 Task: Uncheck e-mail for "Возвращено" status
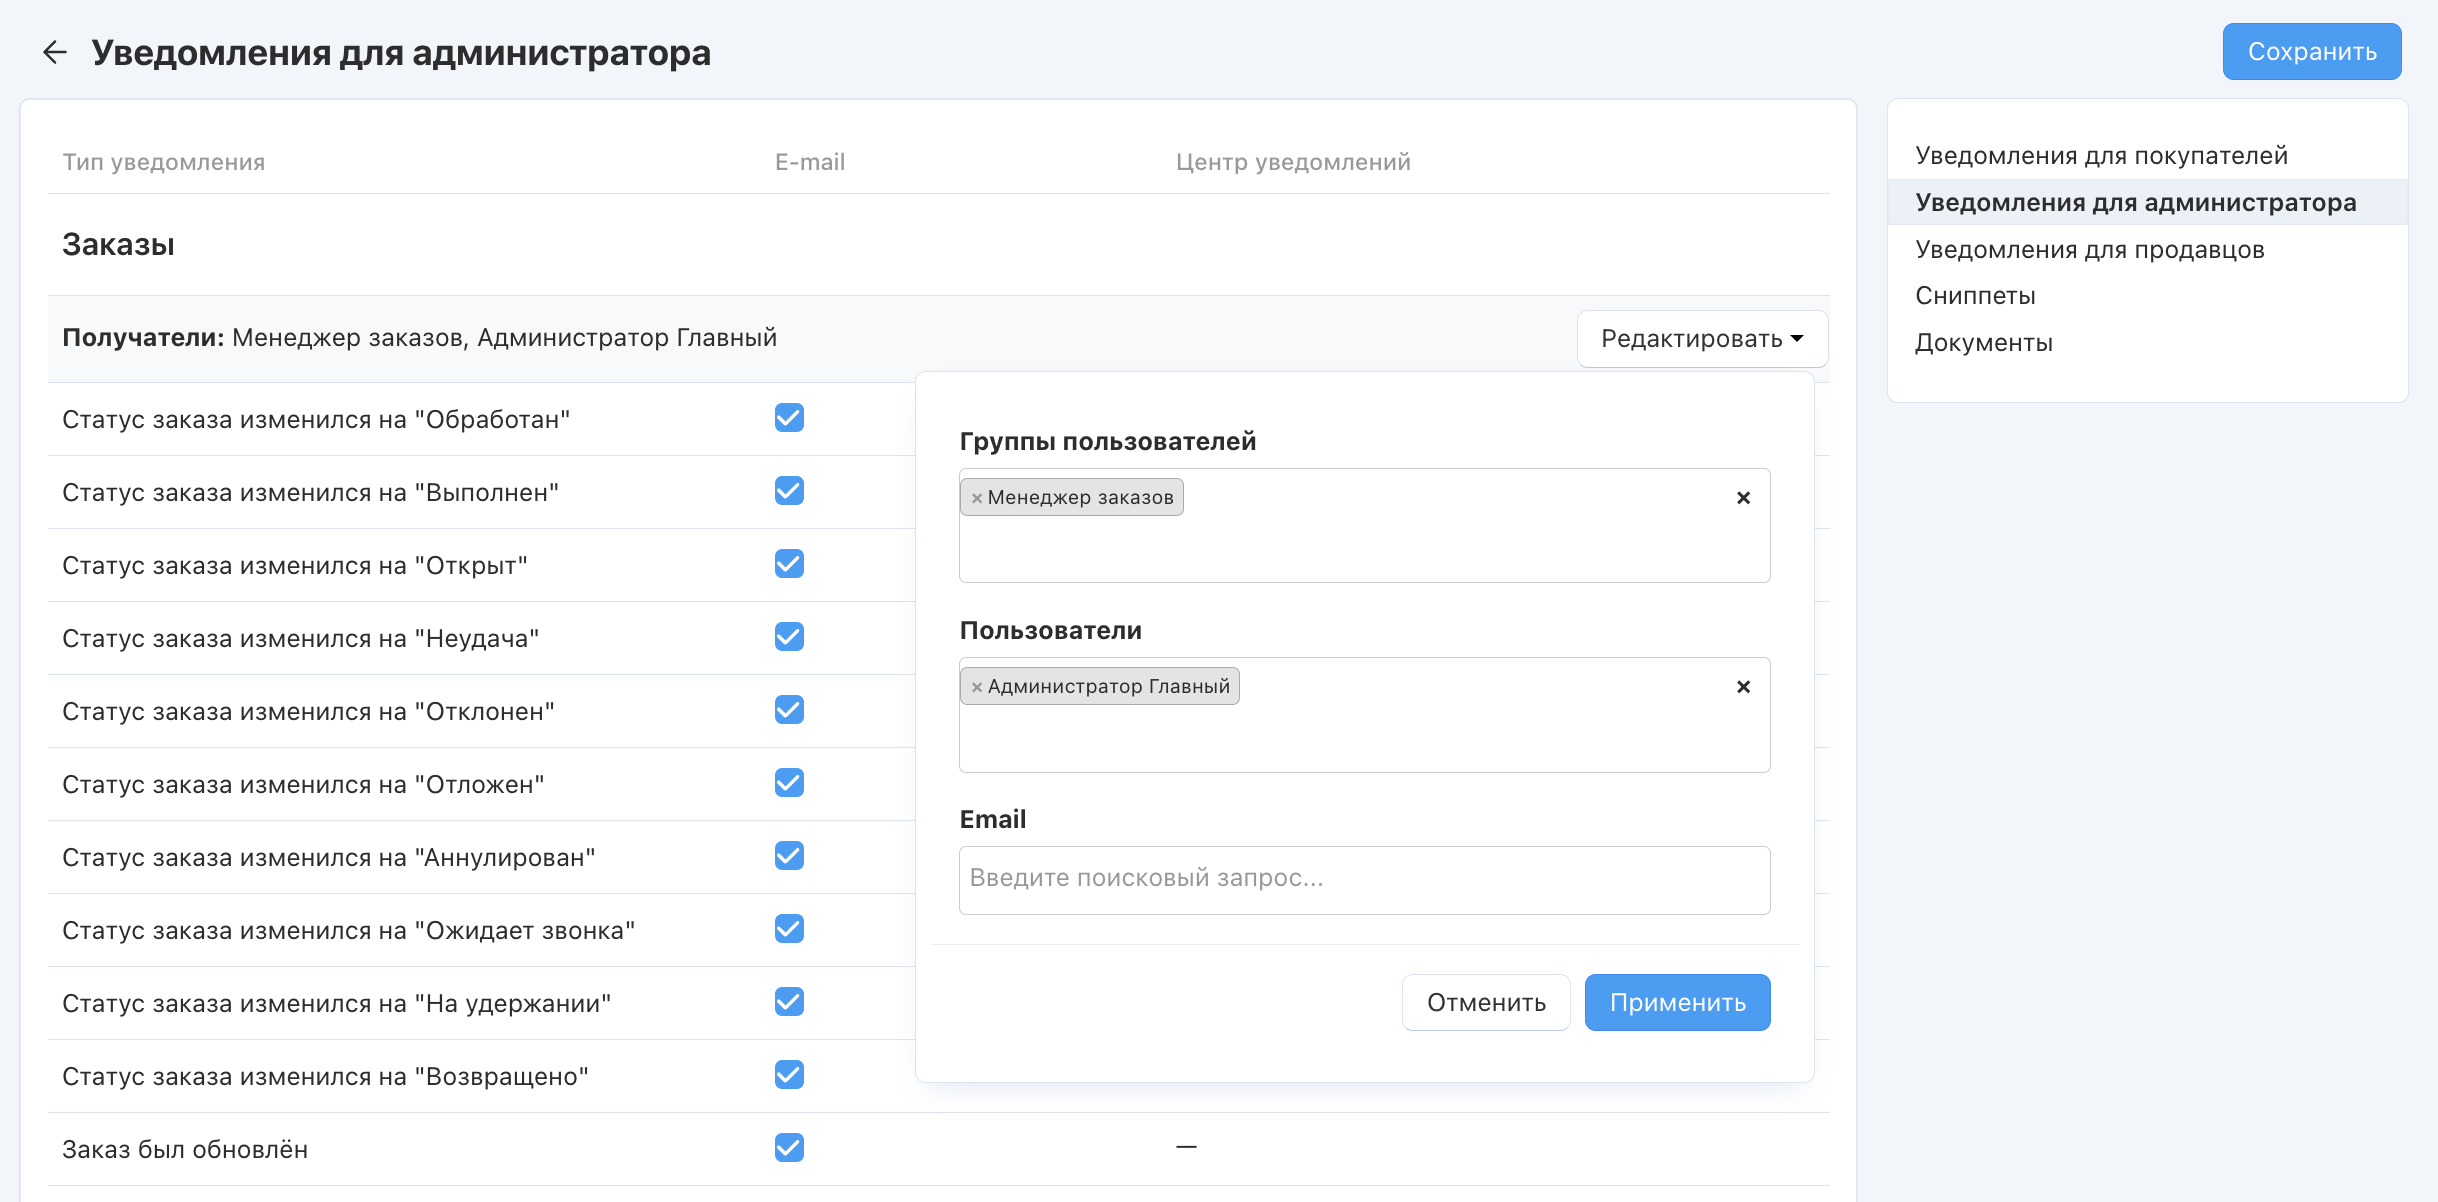pyautogui.click(x=789, y=1075)
